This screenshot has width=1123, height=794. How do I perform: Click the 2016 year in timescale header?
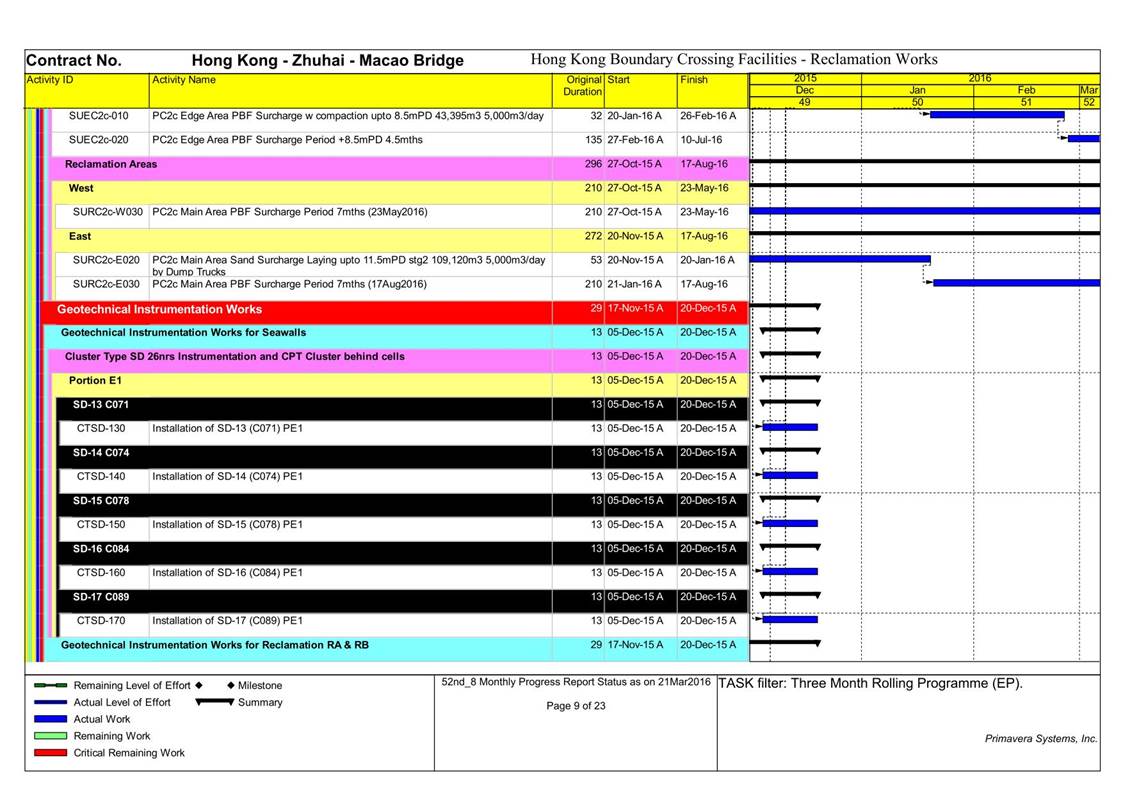pyautogui.click(x=980, y=78)
